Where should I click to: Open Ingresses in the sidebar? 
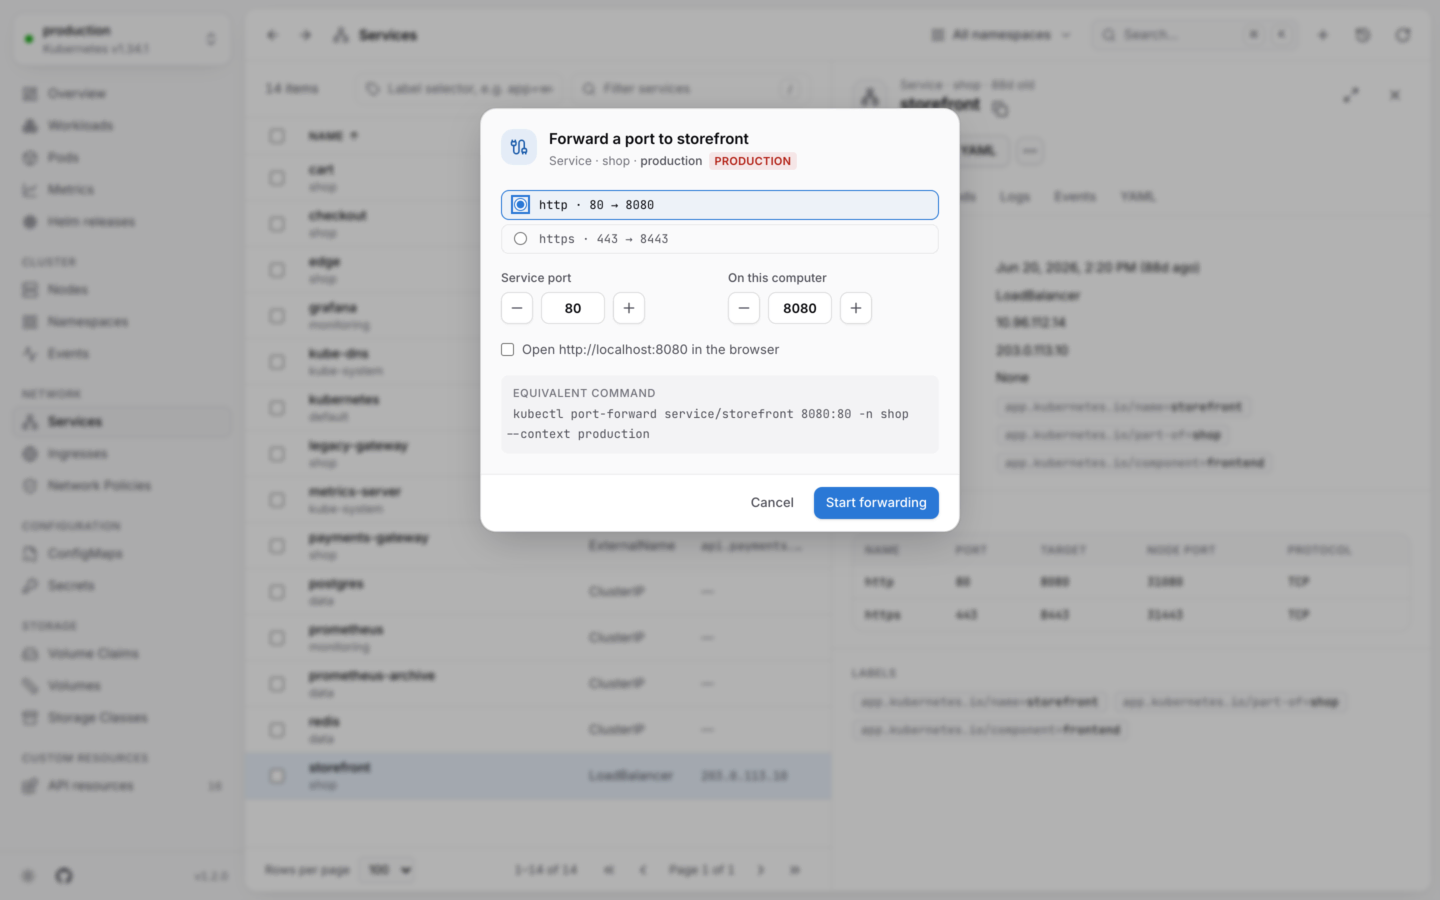[x=122, y=454]
